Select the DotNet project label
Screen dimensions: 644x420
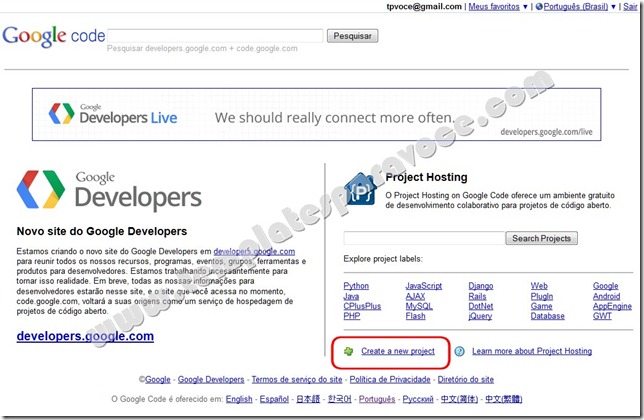tap(481, 306)
